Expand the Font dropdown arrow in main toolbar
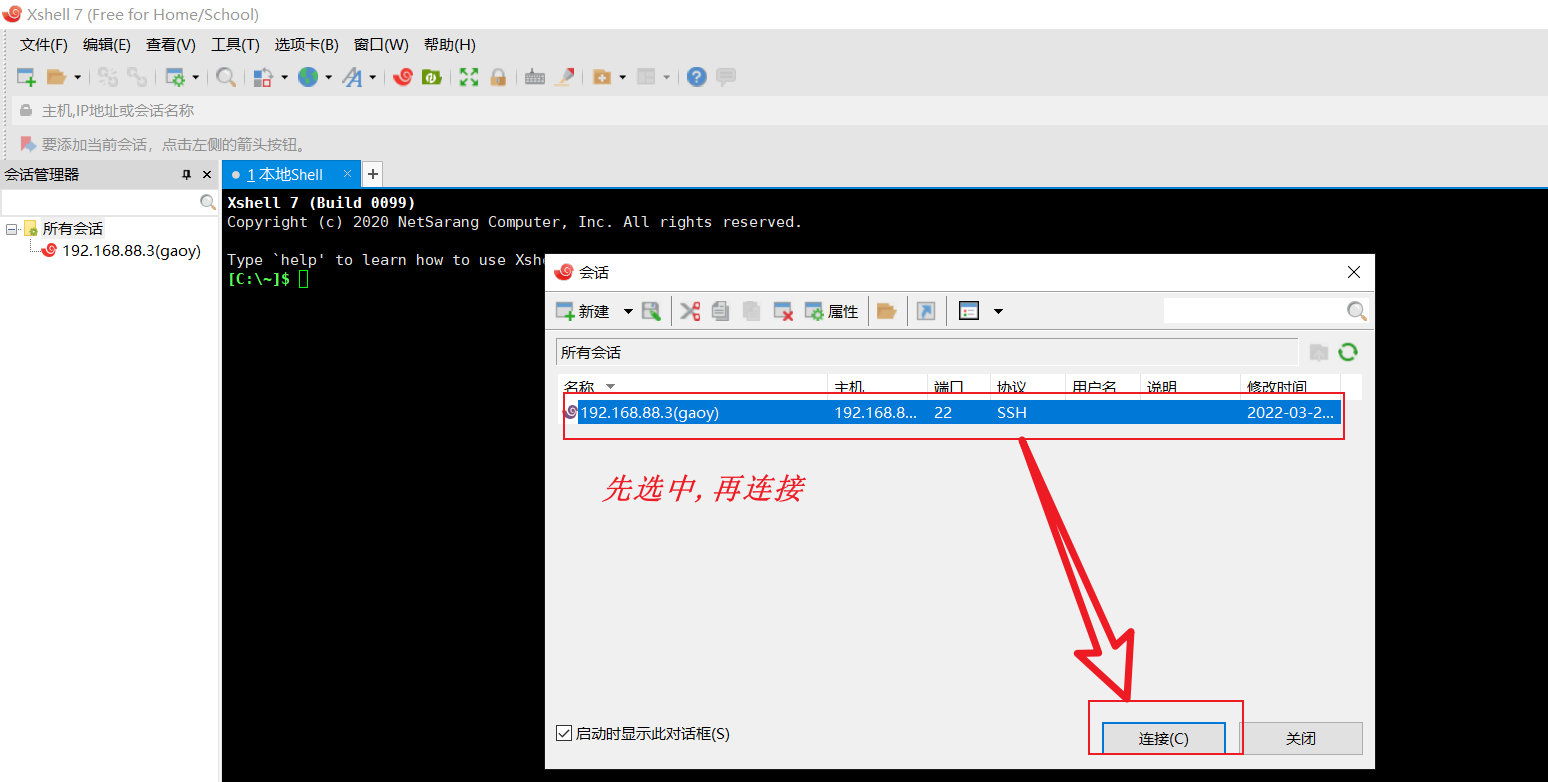Image resolution: width=1548 pixels, height=782 pixels. point(372,77)
